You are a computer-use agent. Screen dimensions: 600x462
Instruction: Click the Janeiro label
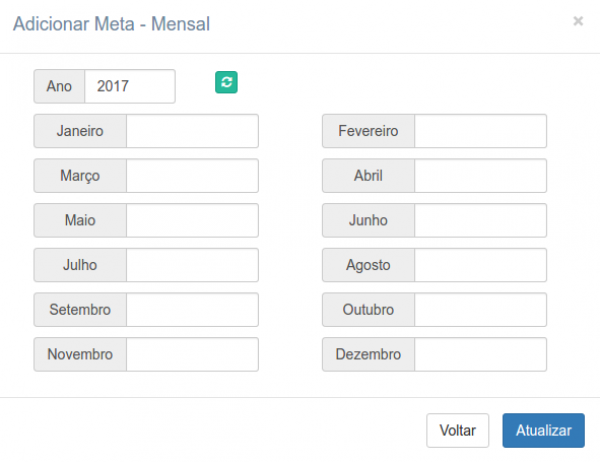pos(80,131)
